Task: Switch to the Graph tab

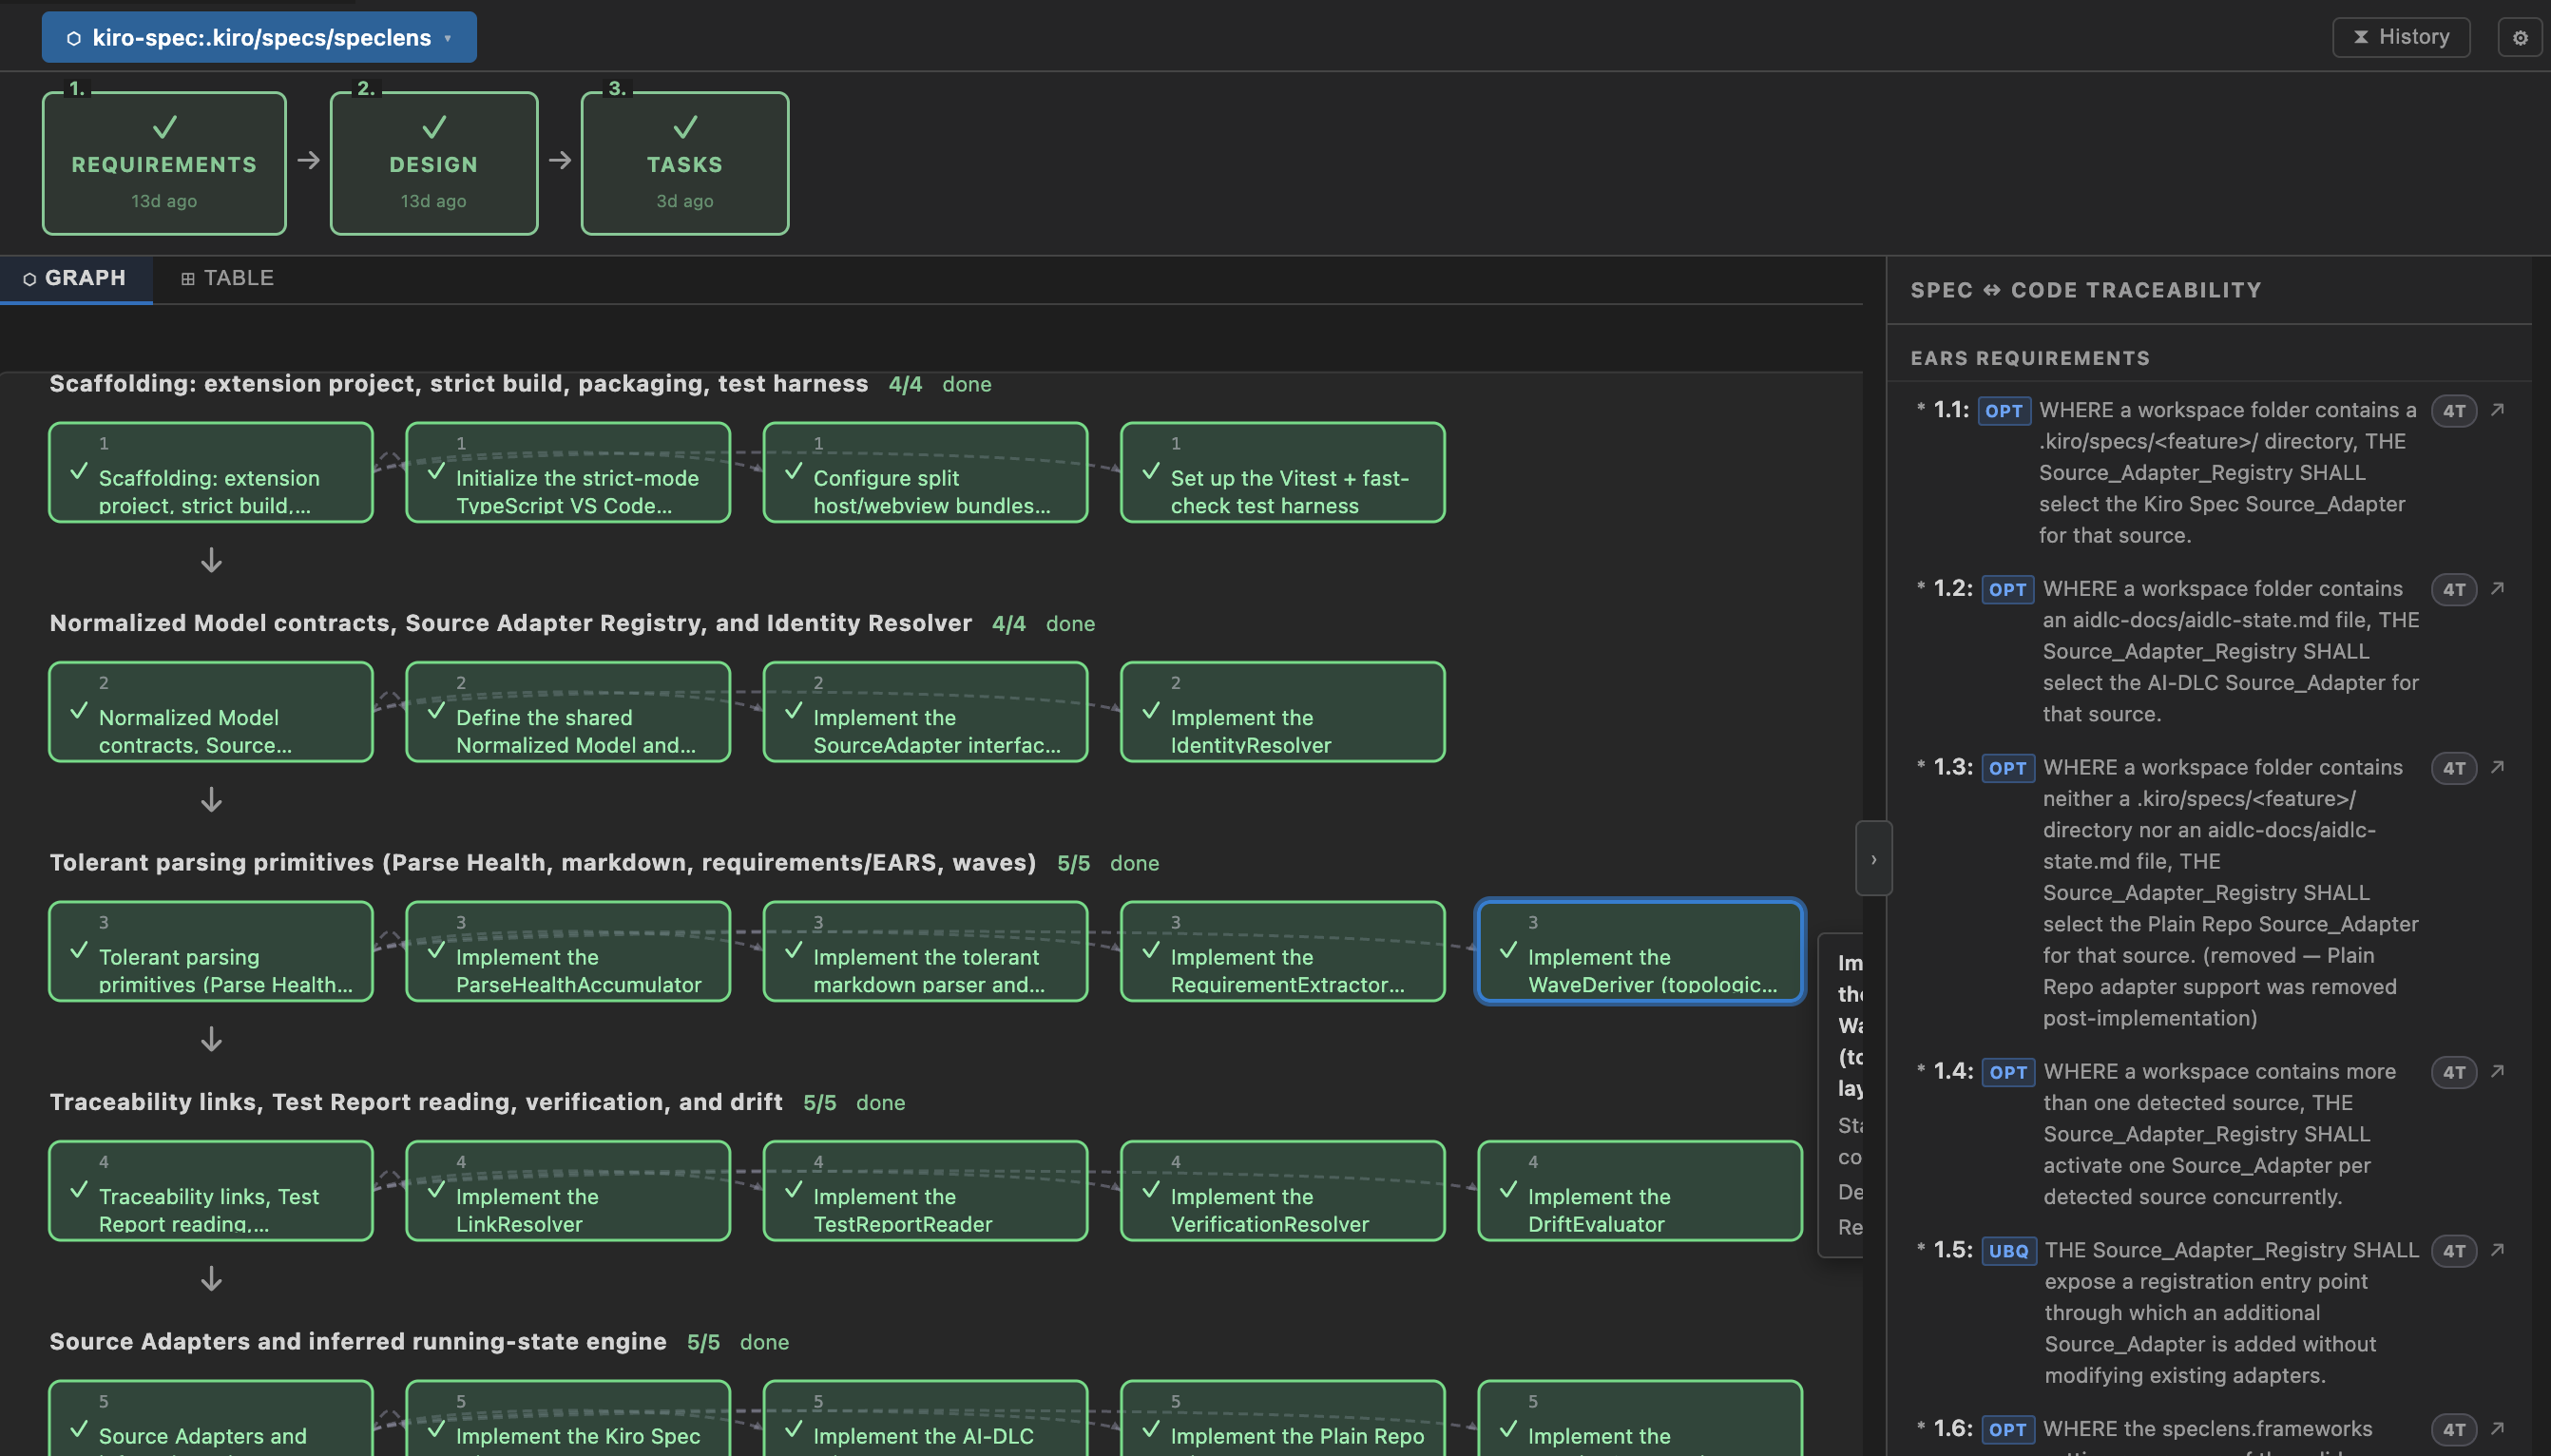Action: pos(76,278)
